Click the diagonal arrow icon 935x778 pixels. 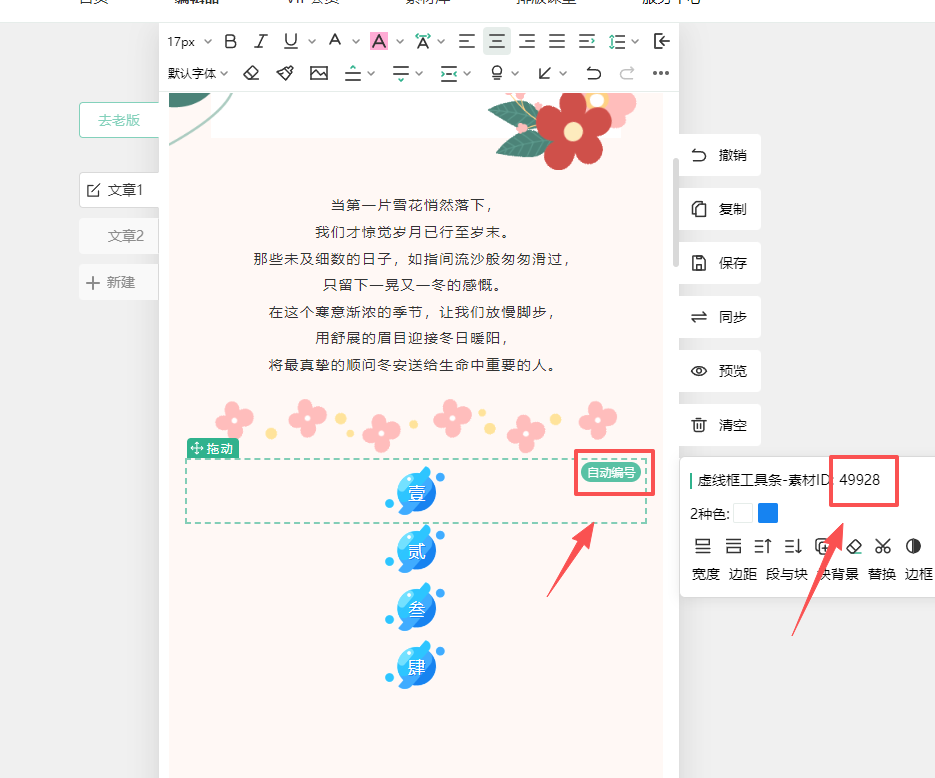pos(544,73)
